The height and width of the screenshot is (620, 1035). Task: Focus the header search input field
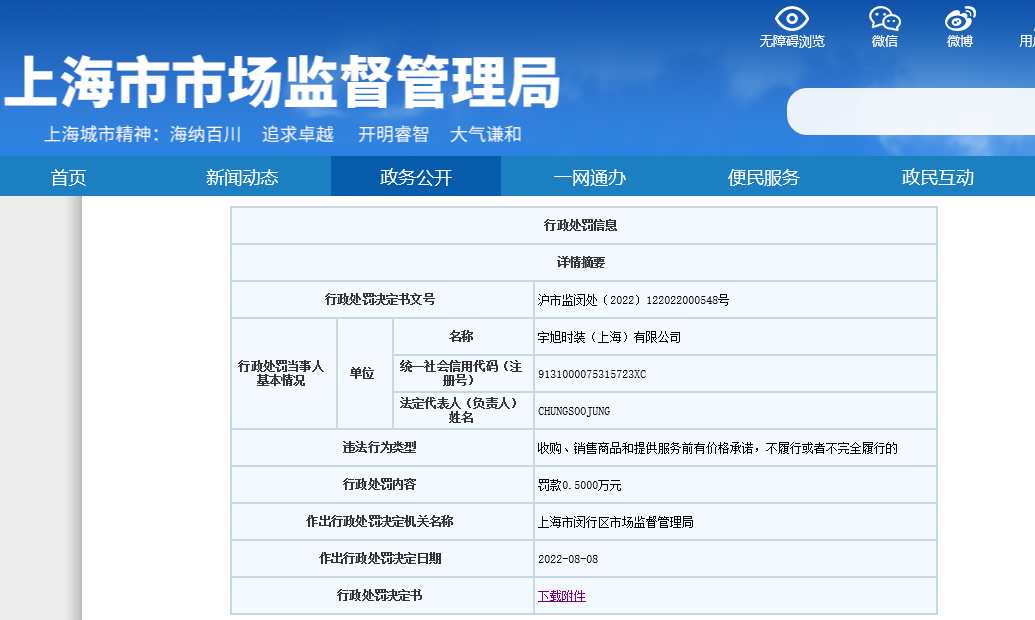911,112
